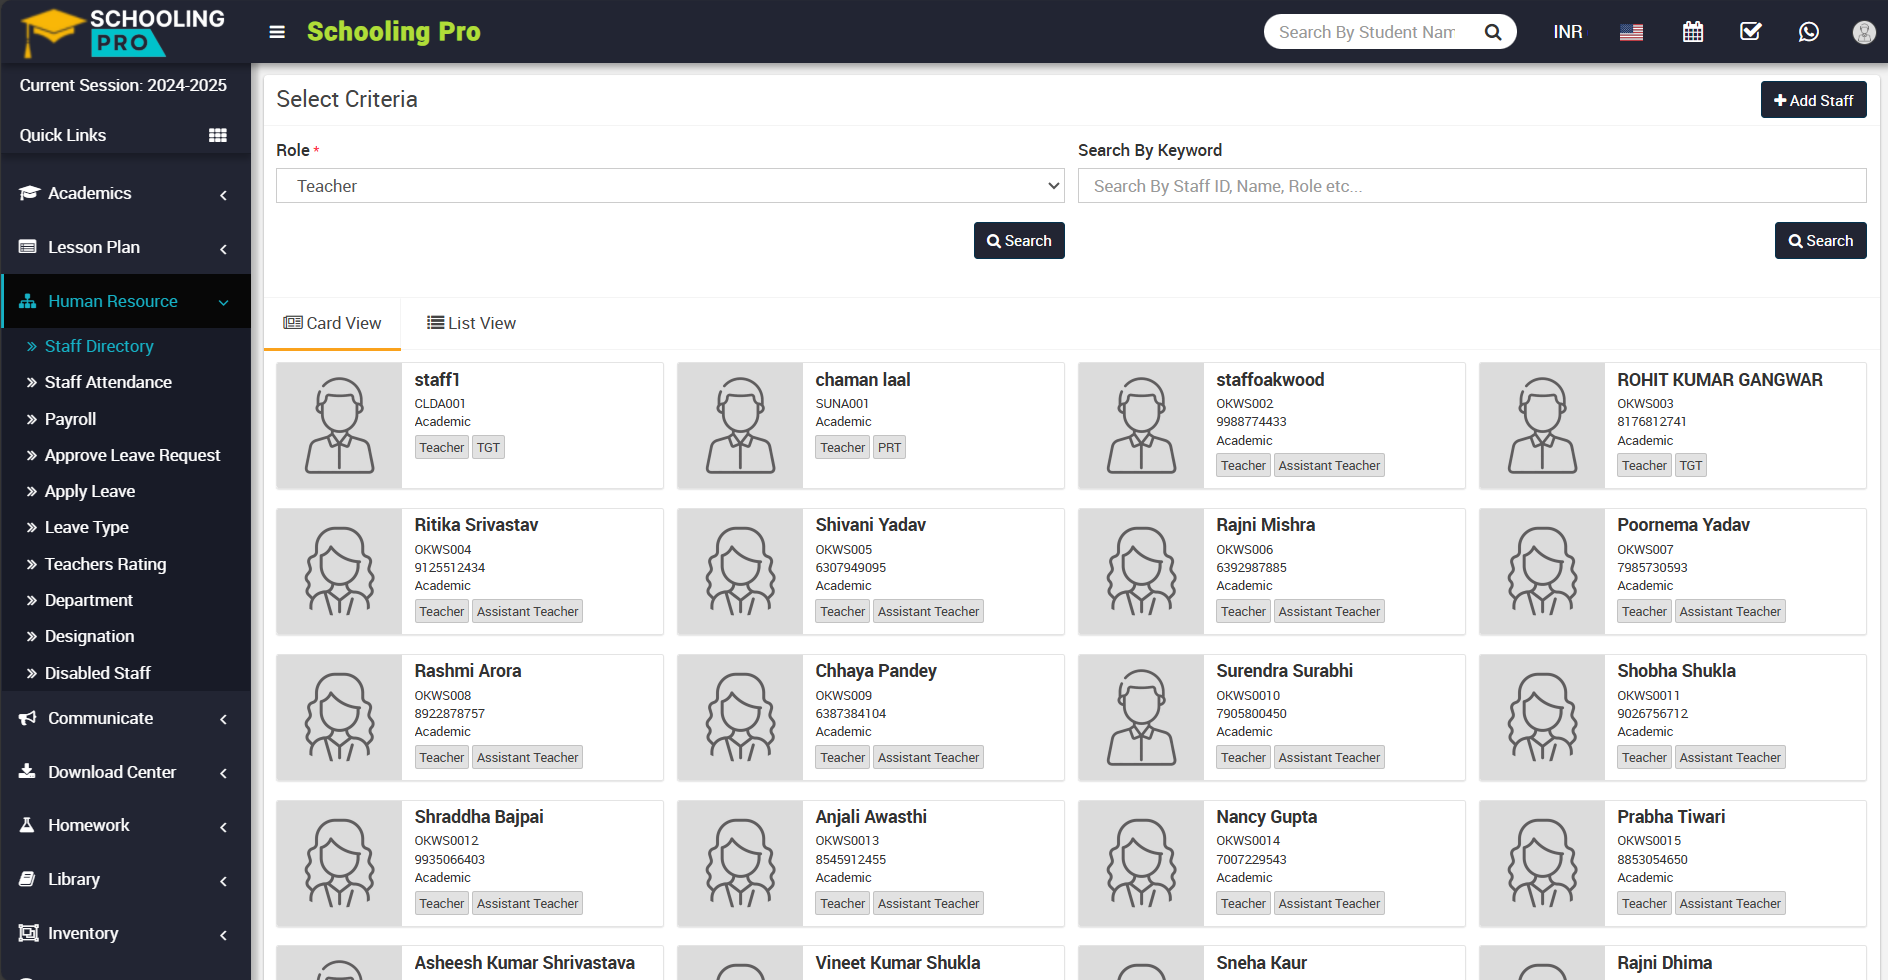
Task: Open Shraddha Bajpai staff card name
Action: pos(479,817)
